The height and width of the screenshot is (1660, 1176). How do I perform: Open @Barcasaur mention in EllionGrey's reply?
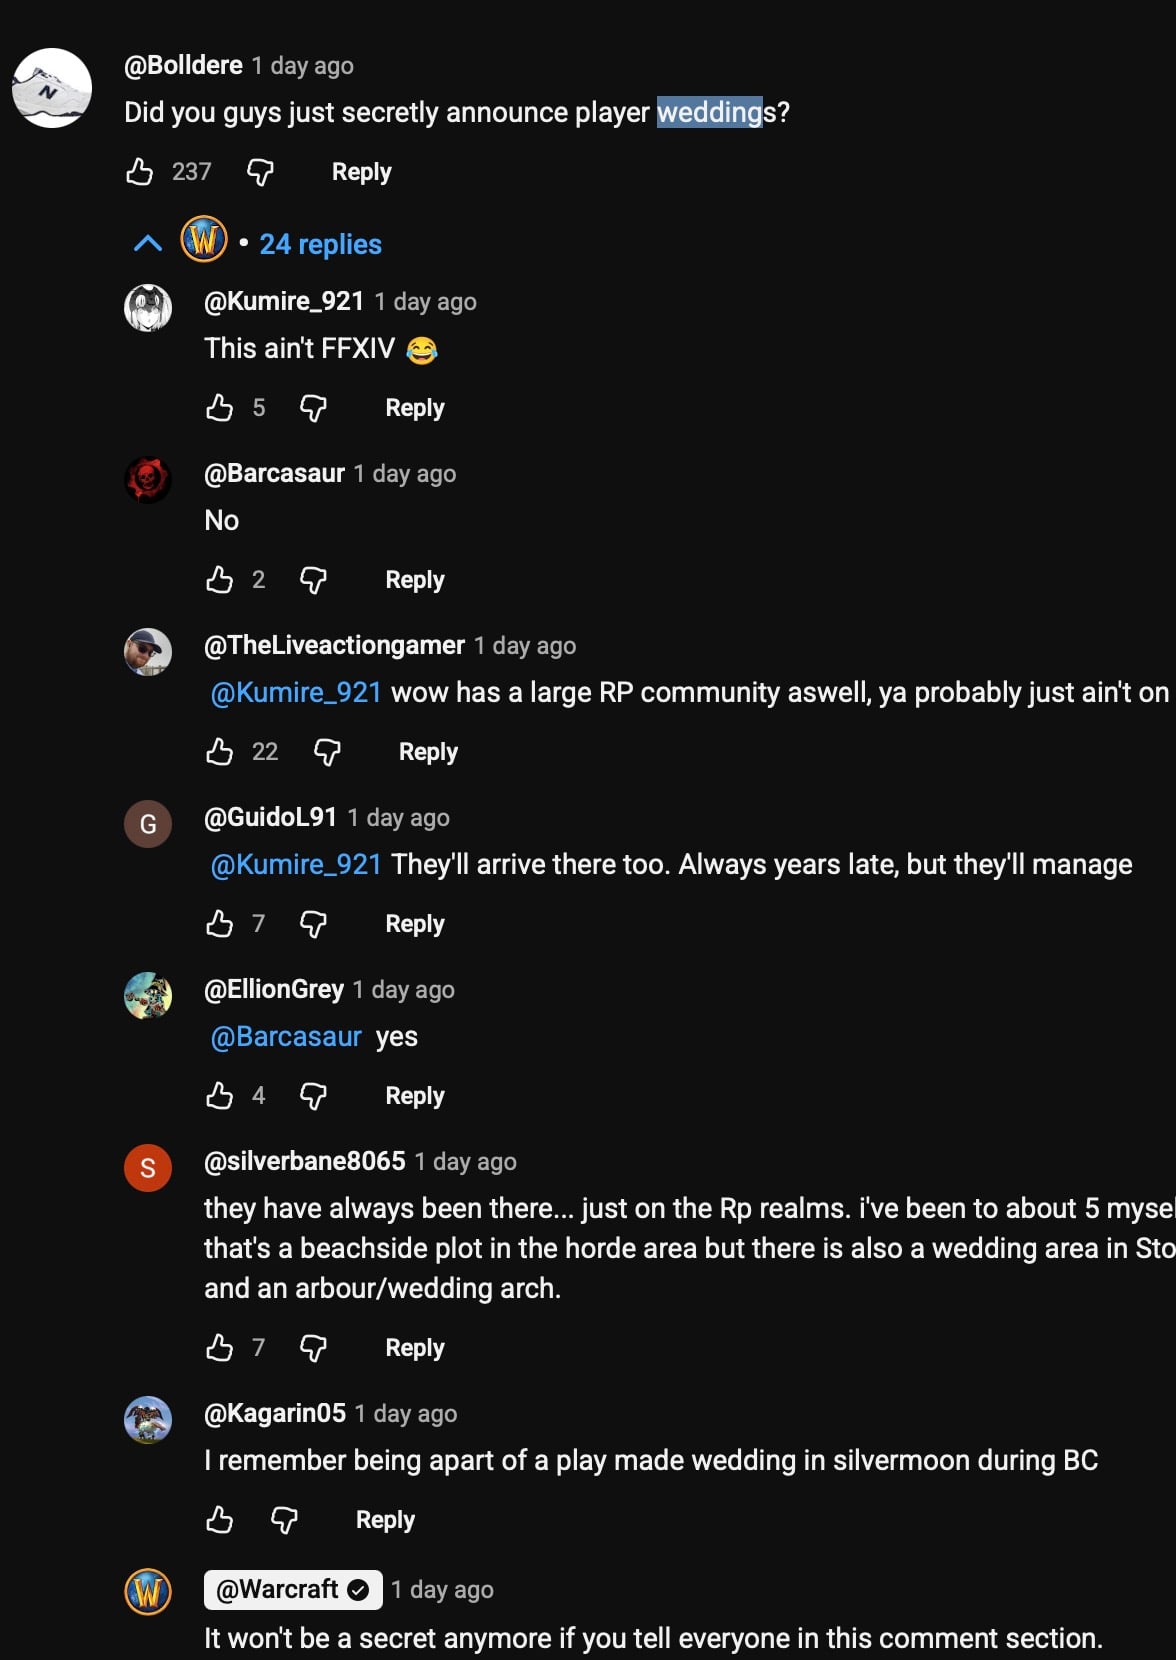click(x=286, y=1036)
